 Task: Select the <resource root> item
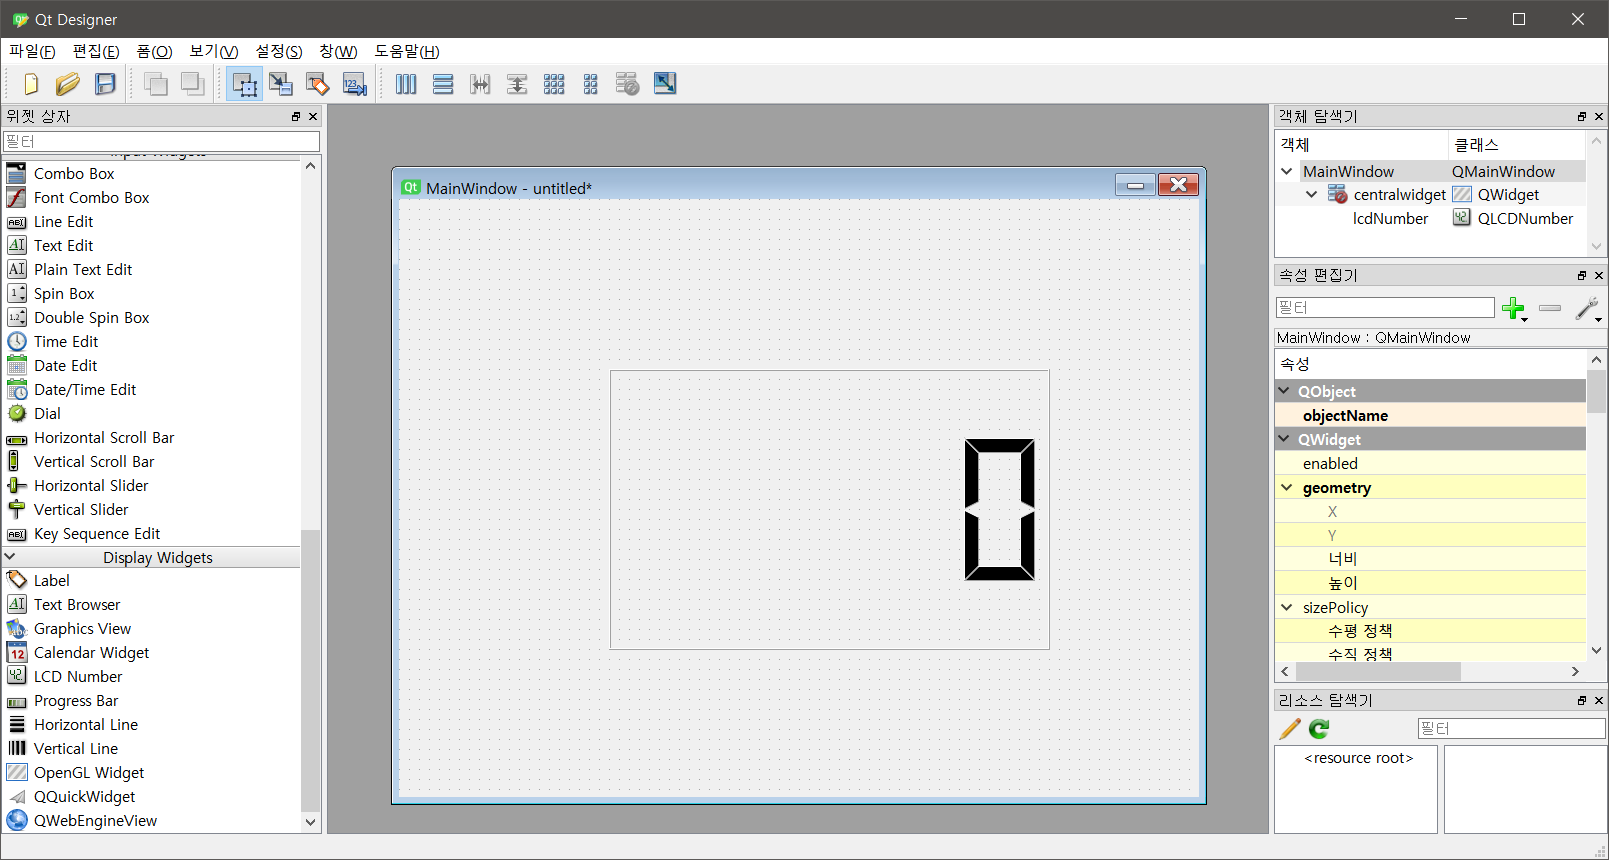point(1358,759)
